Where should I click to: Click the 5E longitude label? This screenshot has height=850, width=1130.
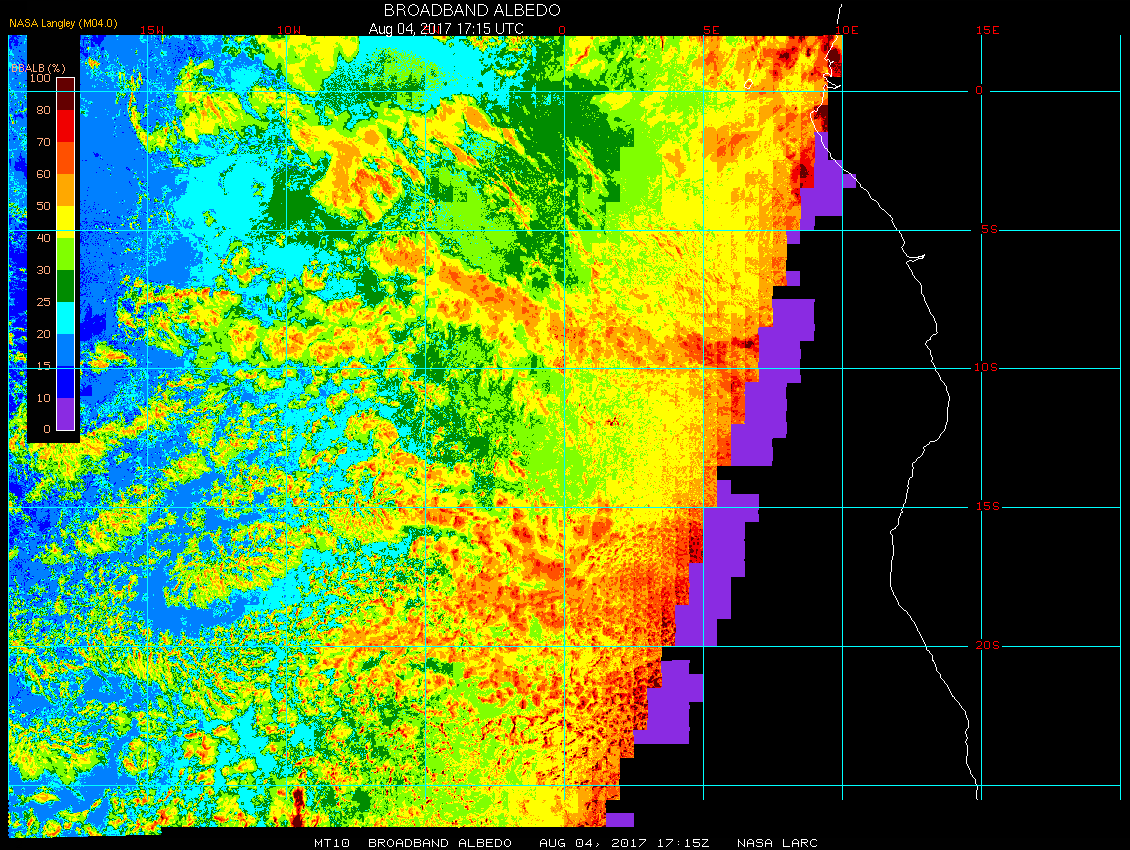tap(711, 30)
